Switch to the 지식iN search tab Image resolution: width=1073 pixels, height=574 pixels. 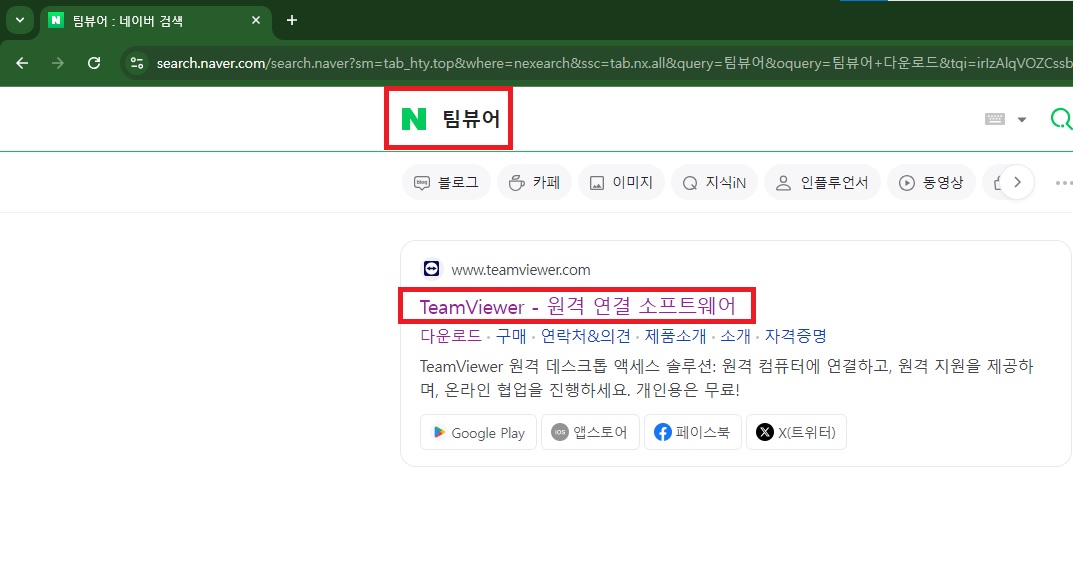(x=714, y=183)
